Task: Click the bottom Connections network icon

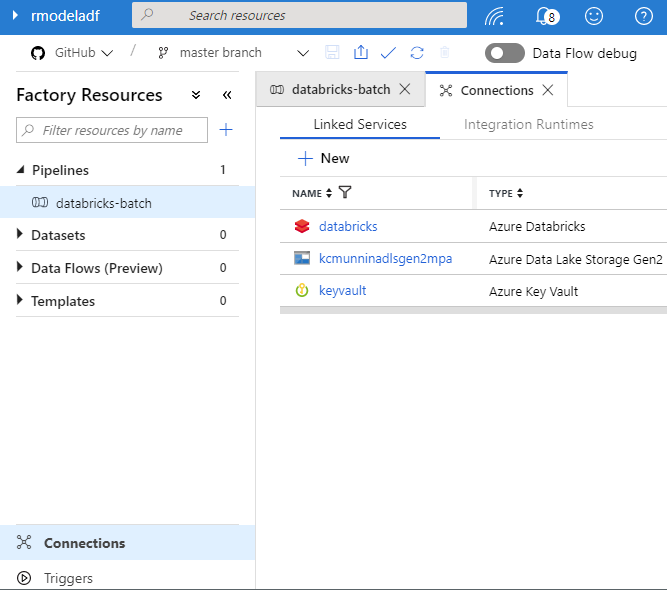Action: tap(24, 542)
